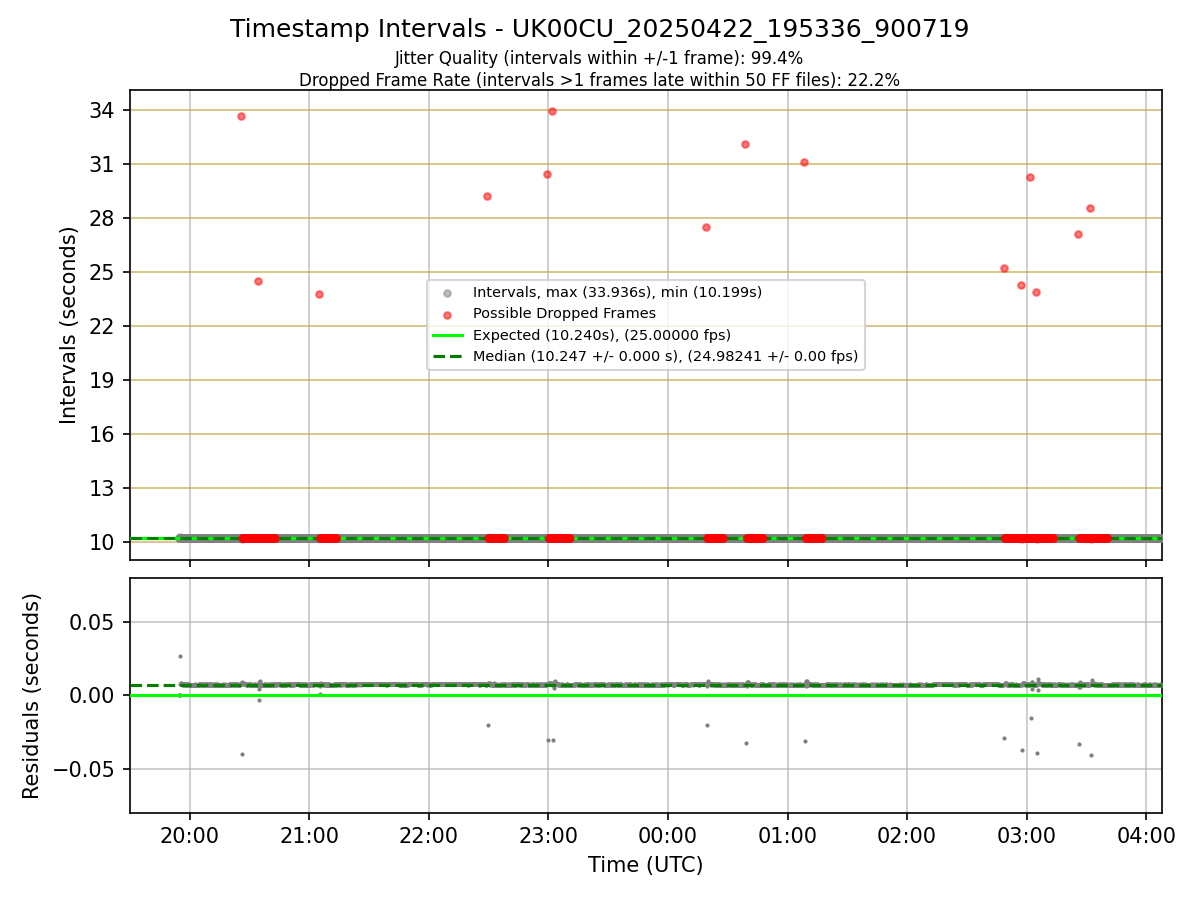This screenshot has width=1200, height=900.
Task: Click the 13 tick label on the intervals axis
Action: point(104,488)
